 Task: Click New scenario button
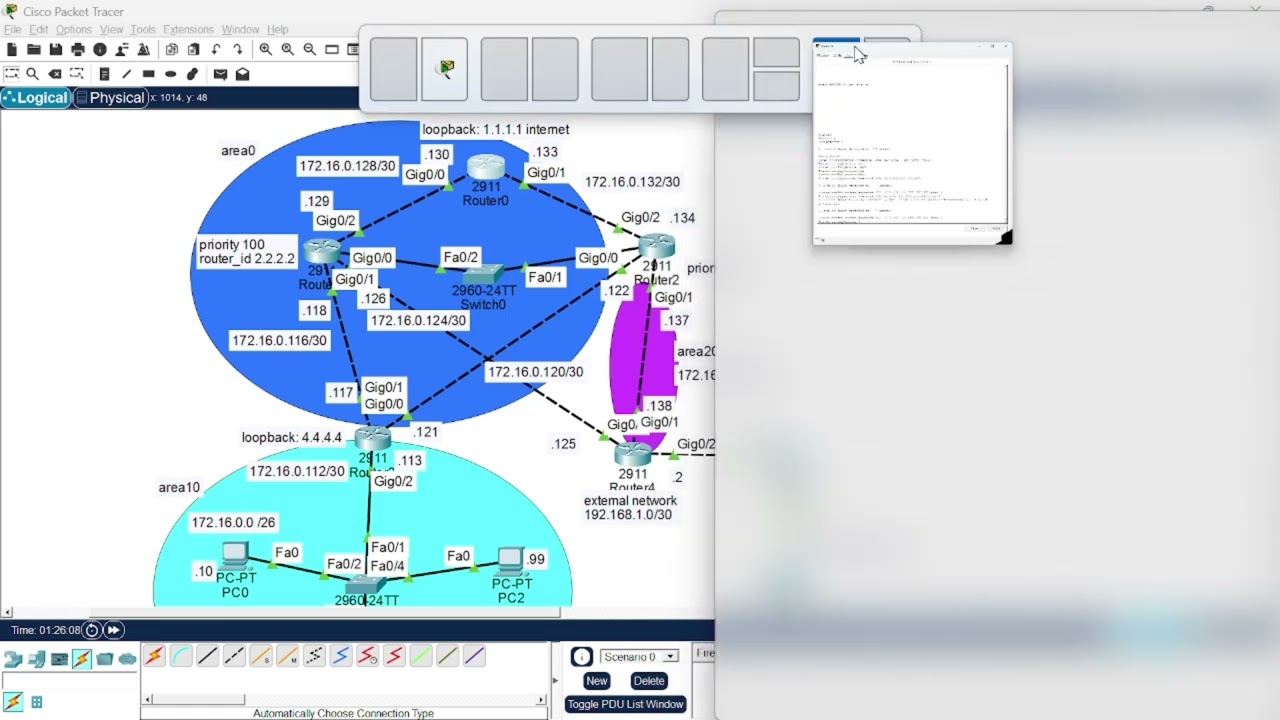pos(597,681)
